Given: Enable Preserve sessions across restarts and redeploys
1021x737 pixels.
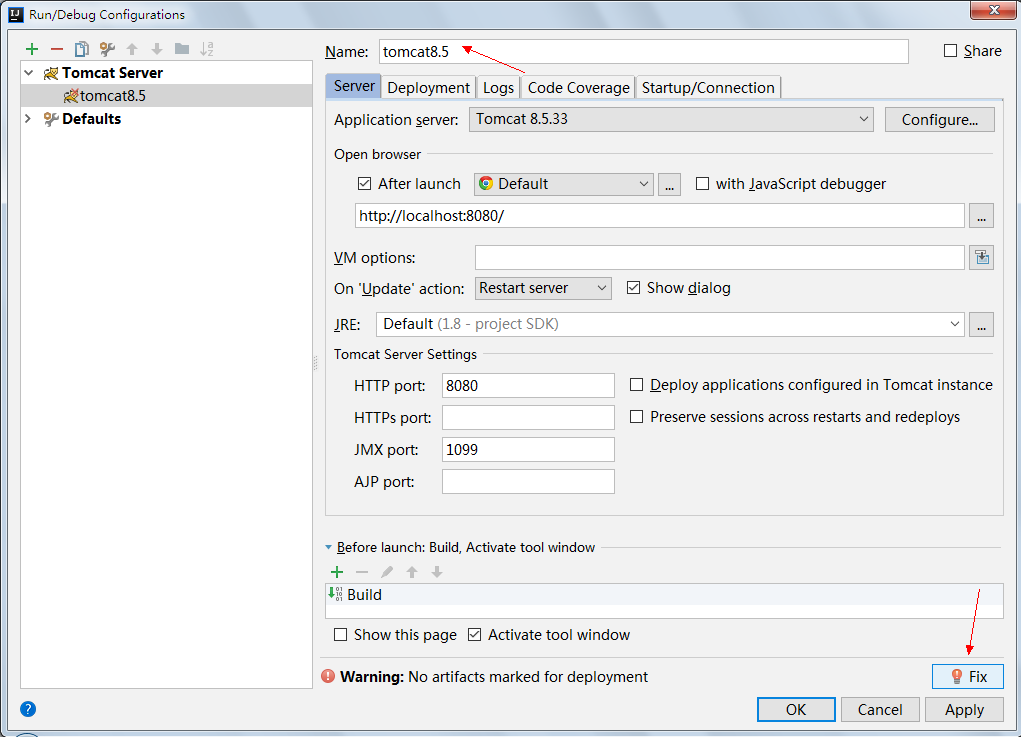Looking at the screenshot, I should pyautogui.click(x=637, y=417).
